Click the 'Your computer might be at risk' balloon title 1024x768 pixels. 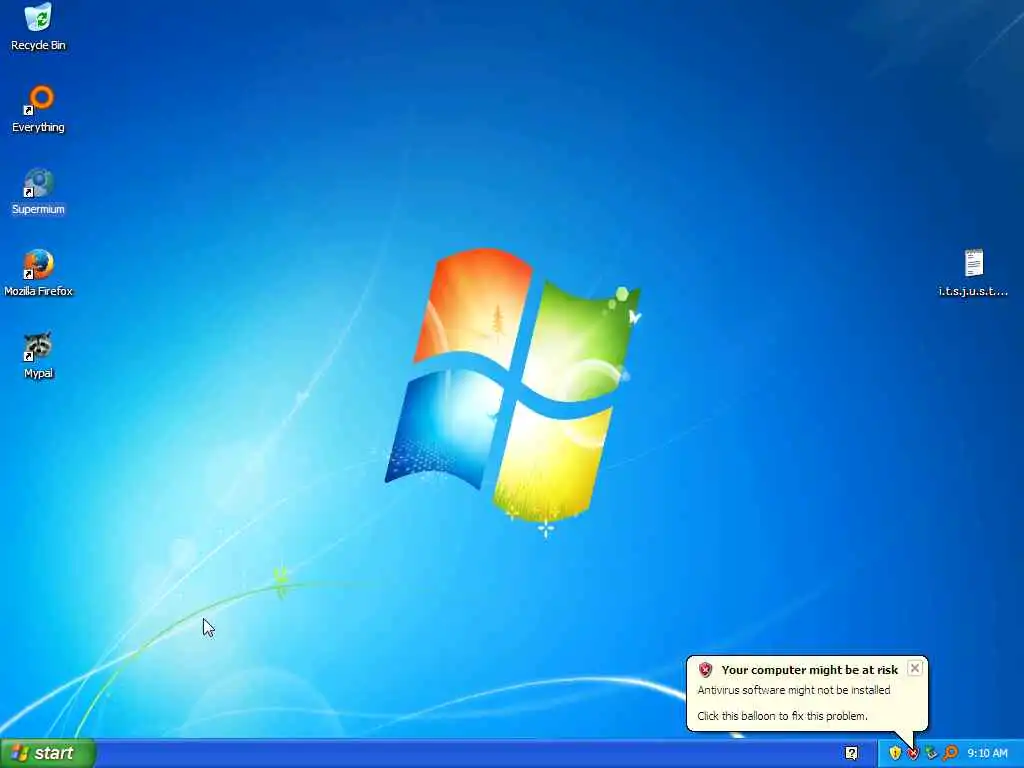point(809,670)
